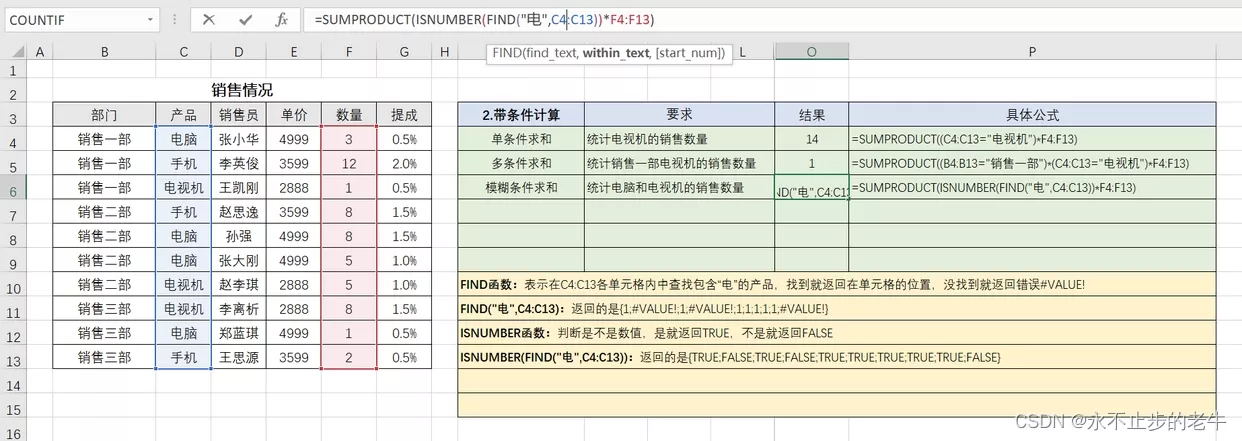Screen dimensions: 1242x441
Task: Select the row 10 header
Action: pos(13,285)
